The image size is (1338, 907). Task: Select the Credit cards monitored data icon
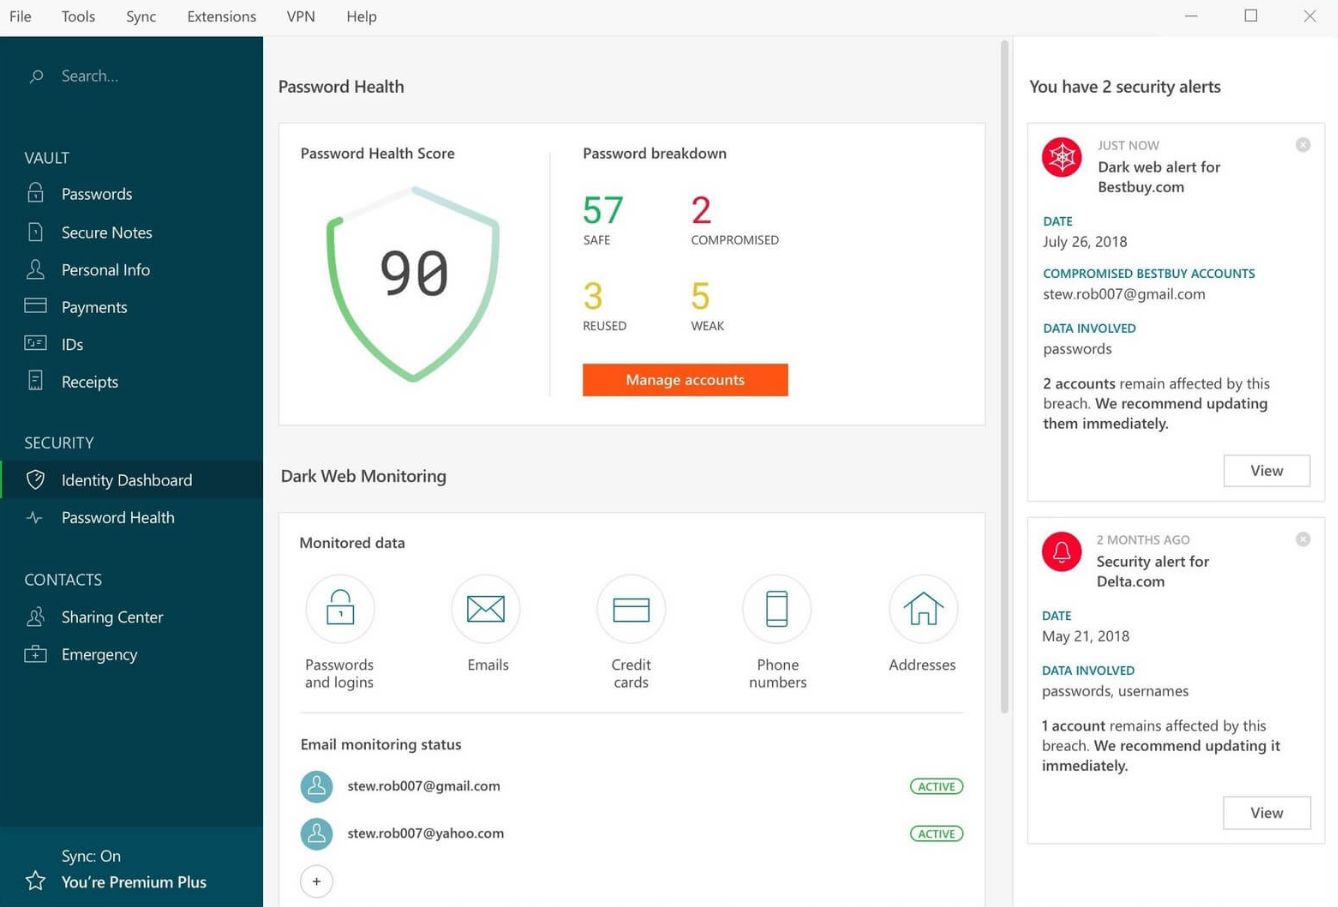tap(631, 608)
